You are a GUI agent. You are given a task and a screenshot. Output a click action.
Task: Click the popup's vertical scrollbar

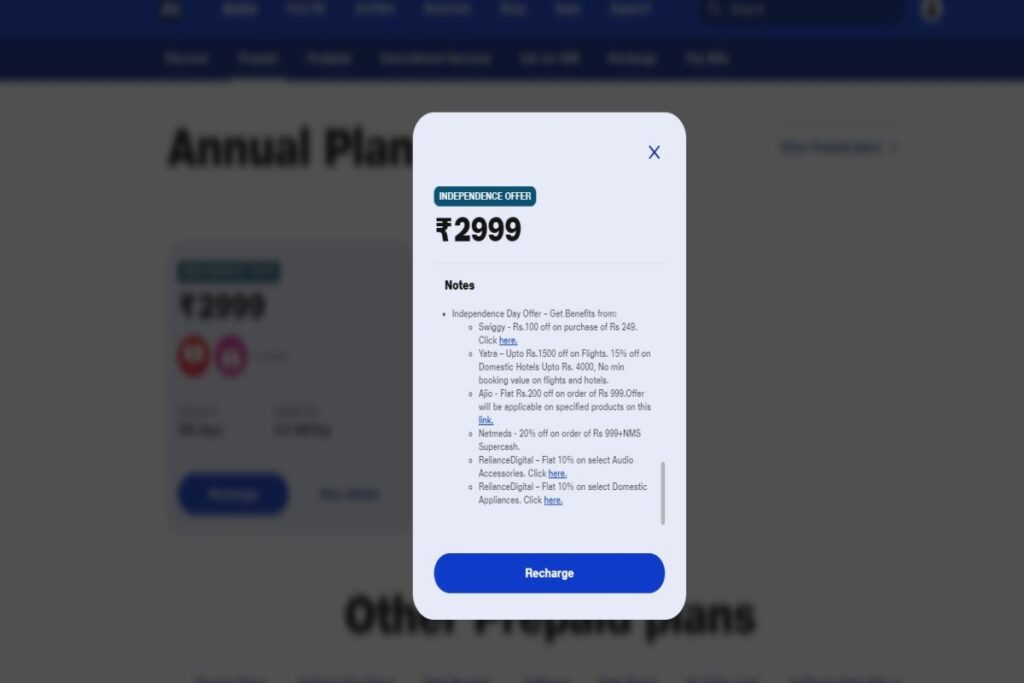663,493
